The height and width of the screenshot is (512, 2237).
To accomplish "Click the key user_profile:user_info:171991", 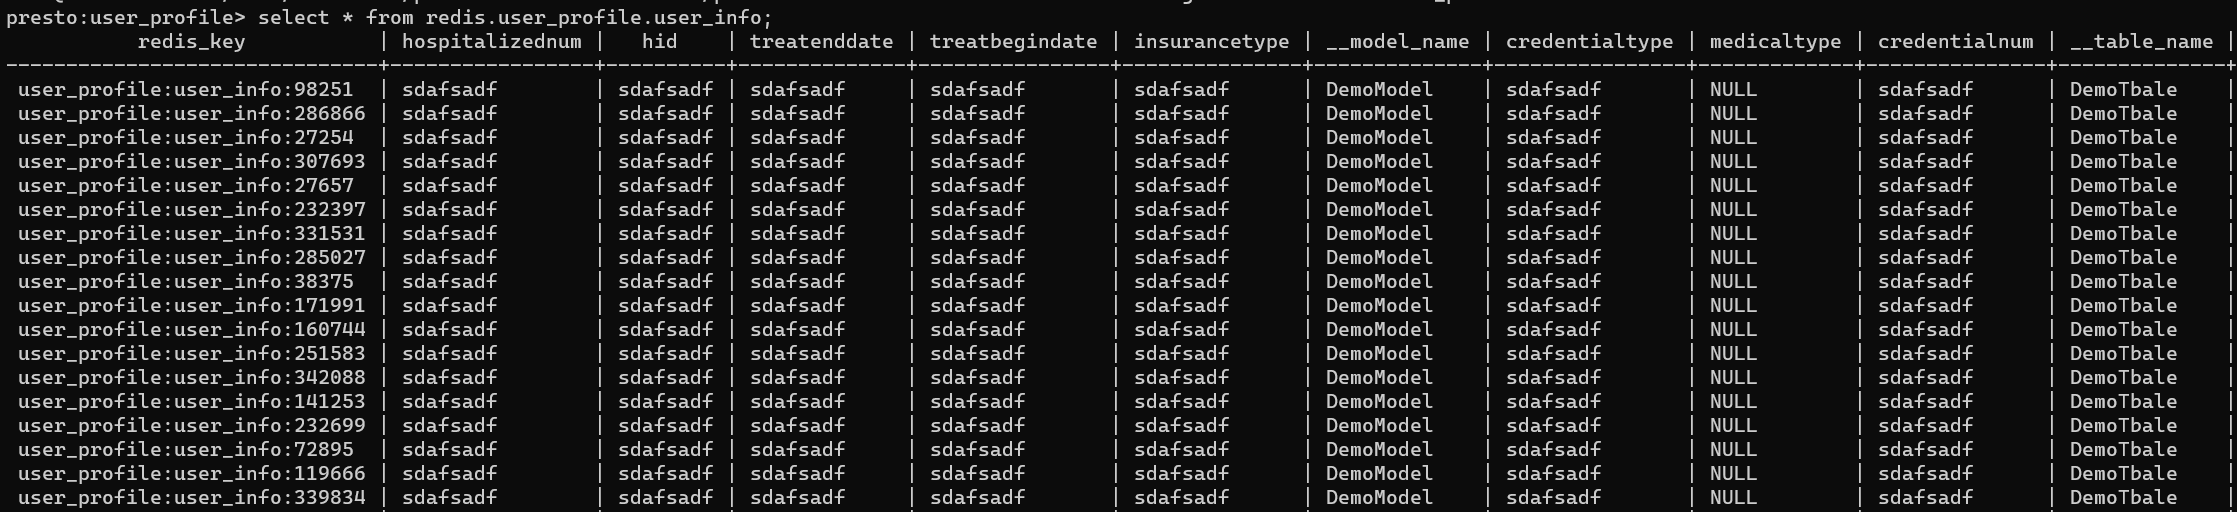I will [x=191, y=306].
